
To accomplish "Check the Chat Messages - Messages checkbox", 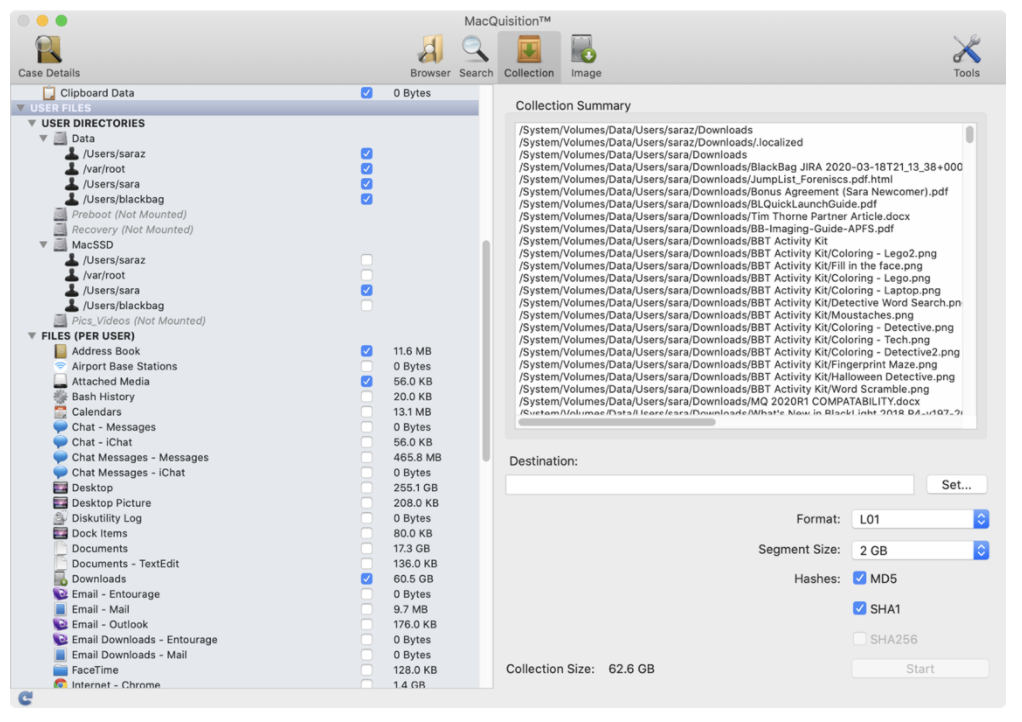I will (x=367, y=457).
